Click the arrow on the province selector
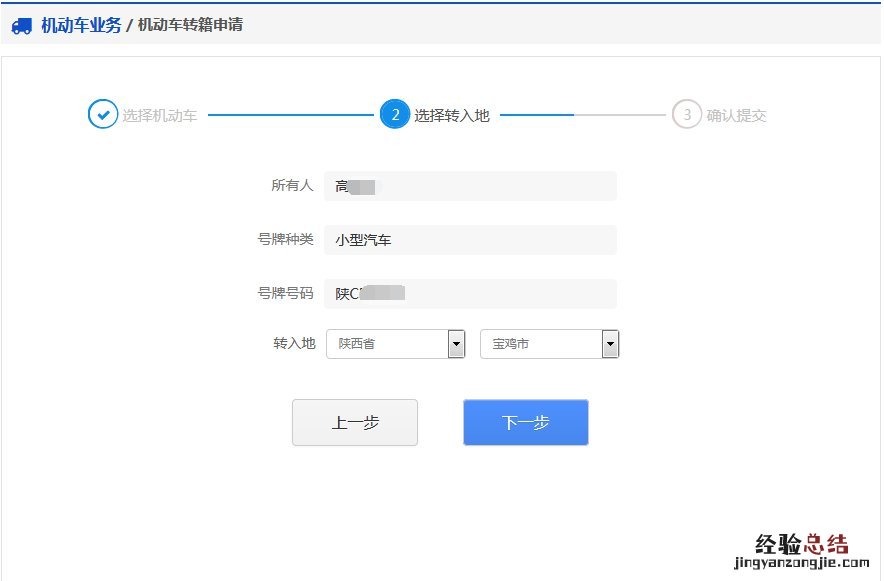The height and width of the screenshot is (581, 884). pos(456,344)
